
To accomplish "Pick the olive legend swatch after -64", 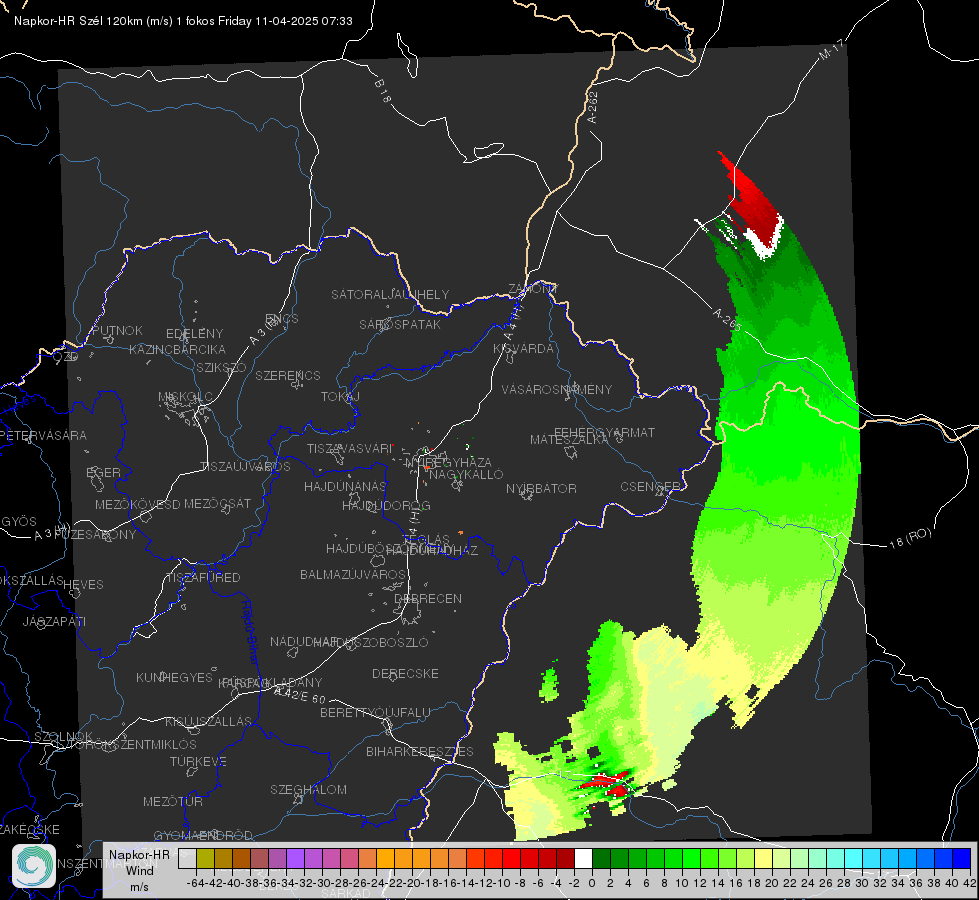I will [205, 858].
